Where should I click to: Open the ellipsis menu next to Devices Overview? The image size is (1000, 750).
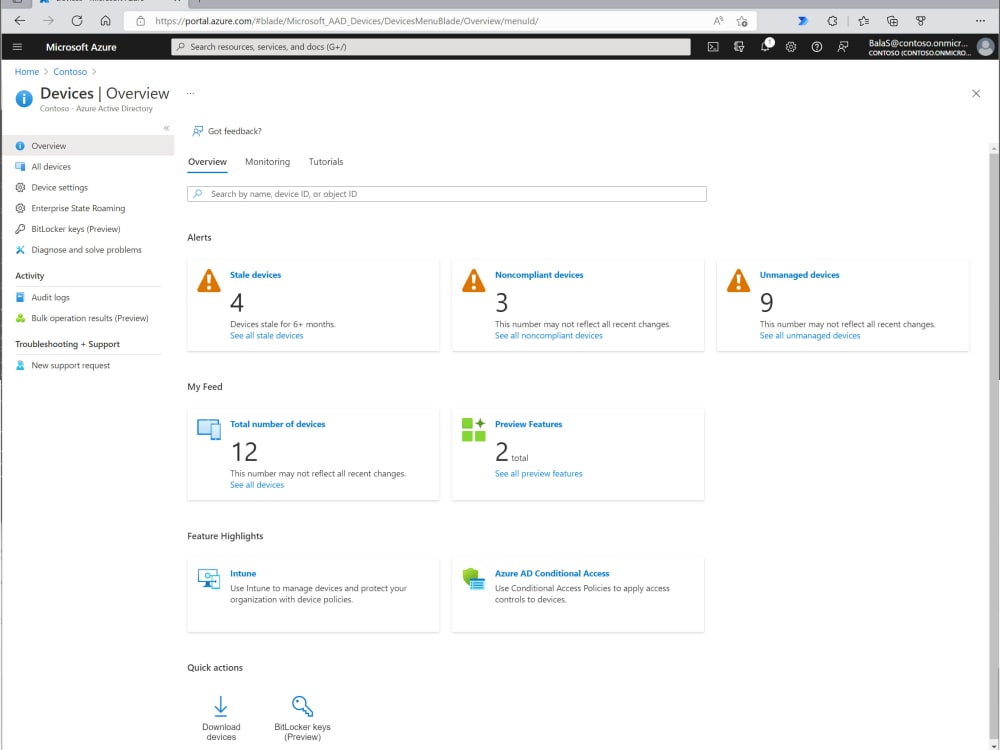click(x=190, y=93)
